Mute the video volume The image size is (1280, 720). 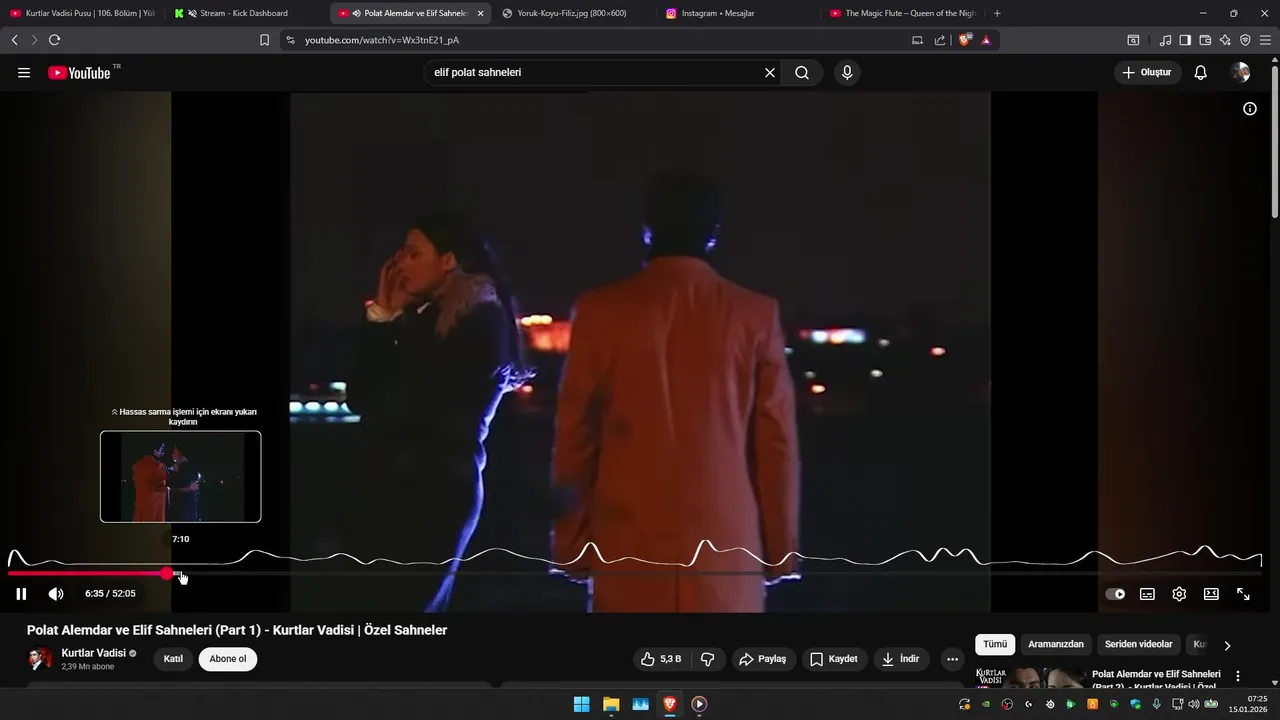56,594
